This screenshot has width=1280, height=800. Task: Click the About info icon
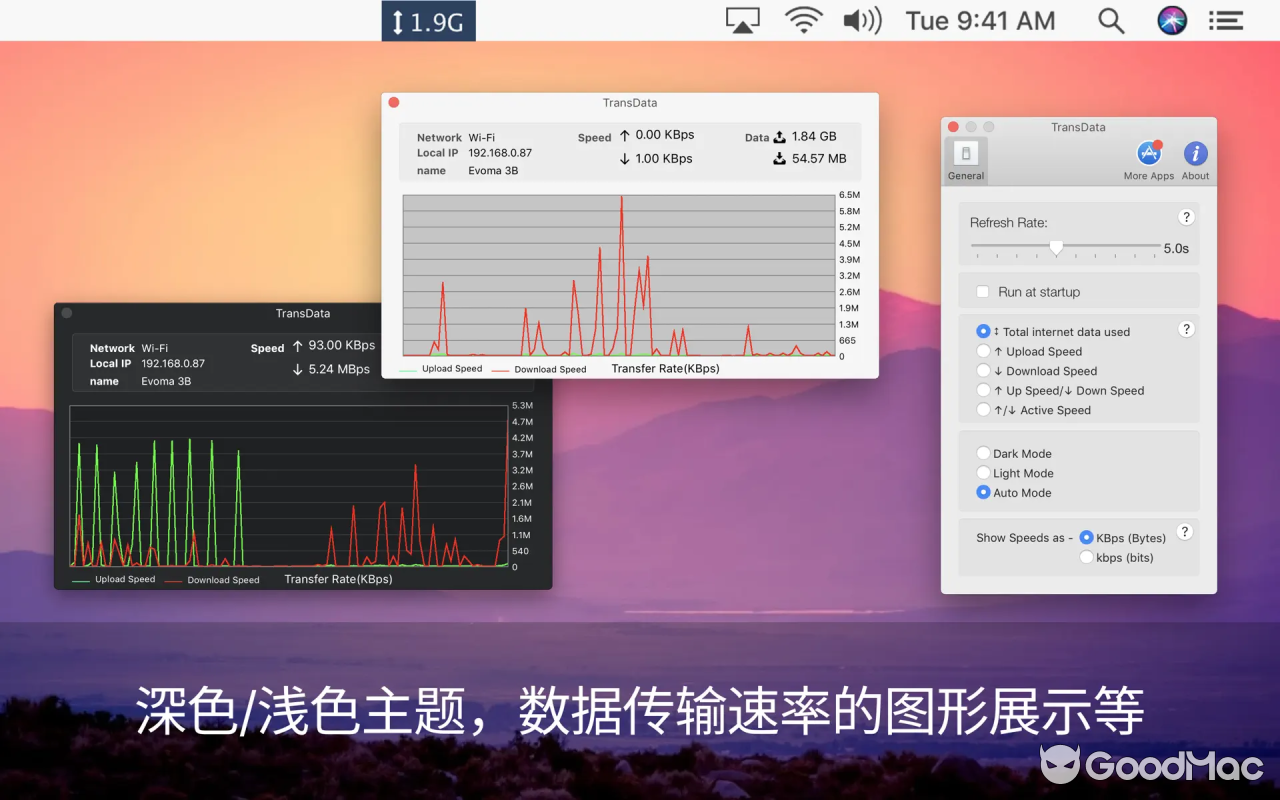coord(1194,152)
